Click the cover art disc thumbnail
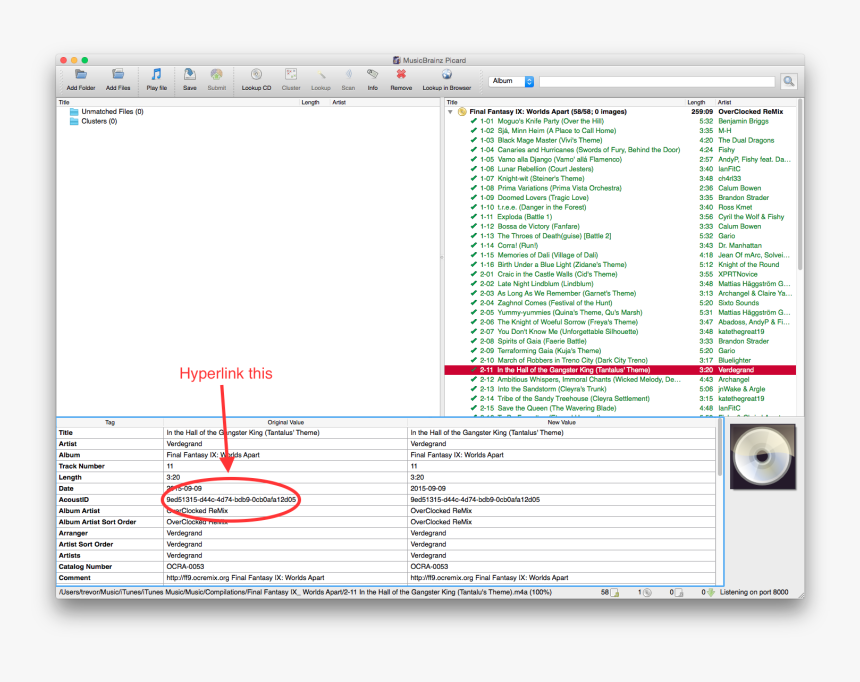The image size is (860, 682). [x=762, y=456]
